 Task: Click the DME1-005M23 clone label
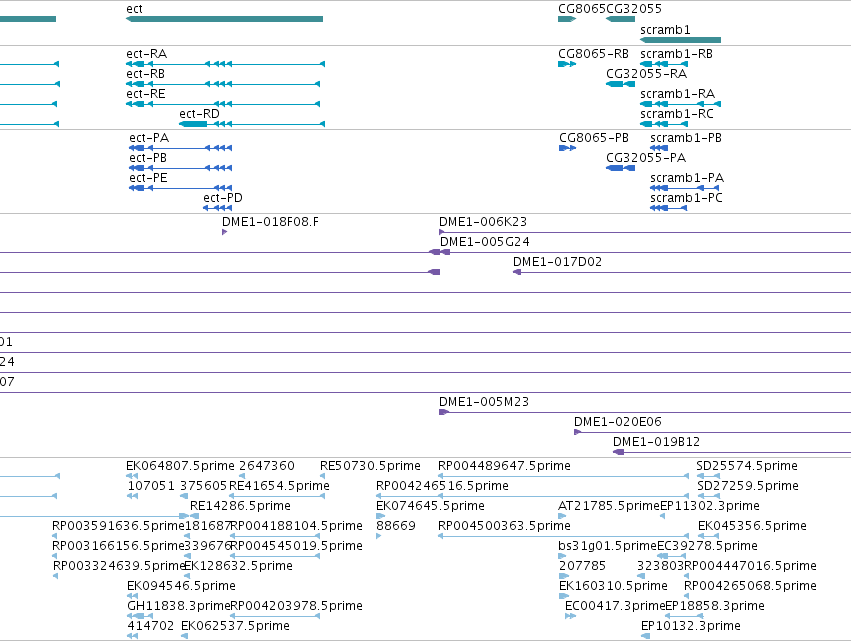[x=484, y=402]
